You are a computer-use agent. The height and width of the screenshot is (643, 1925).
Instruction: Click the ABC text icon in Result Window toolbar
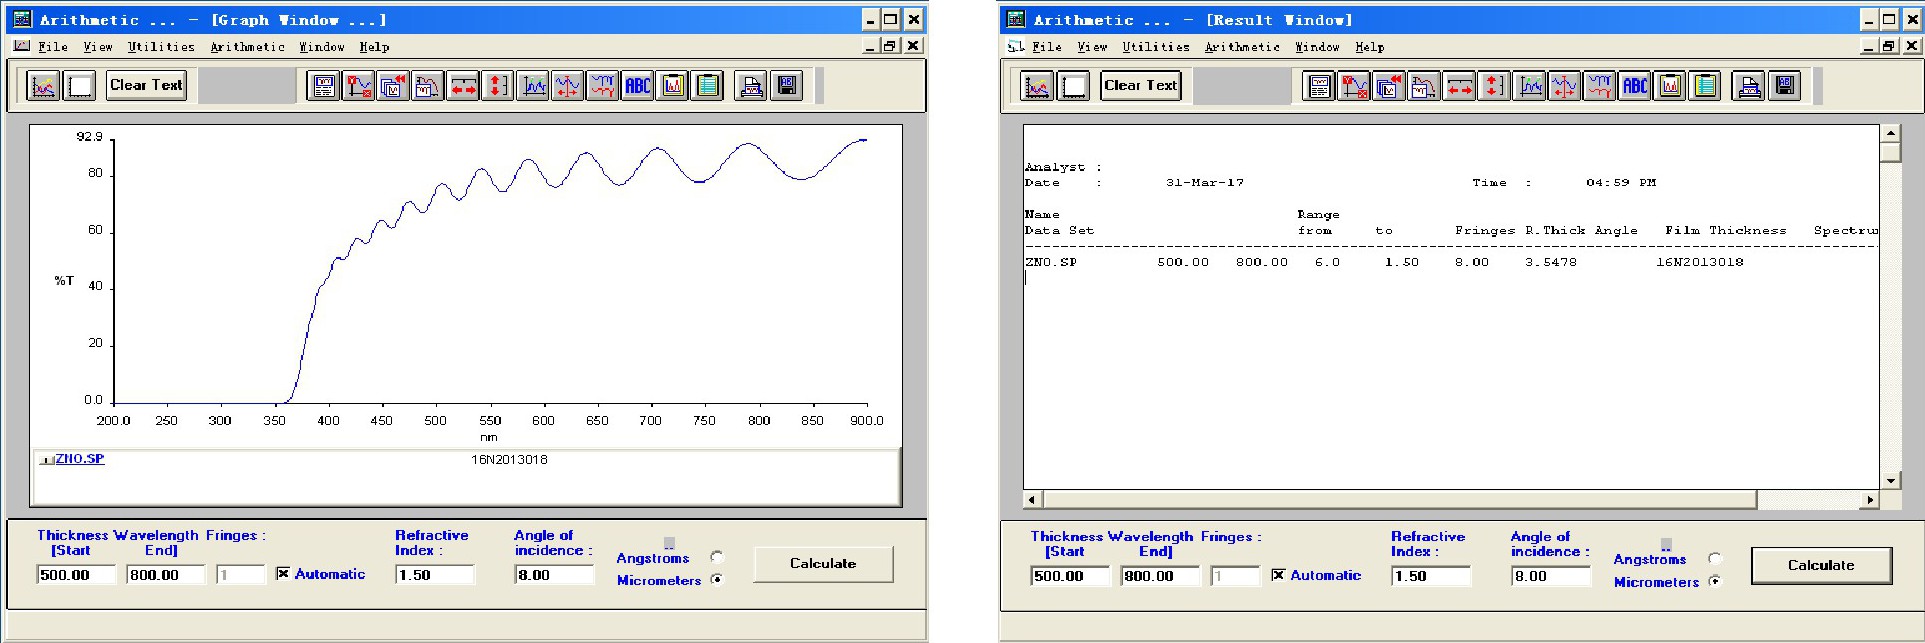1635,86
